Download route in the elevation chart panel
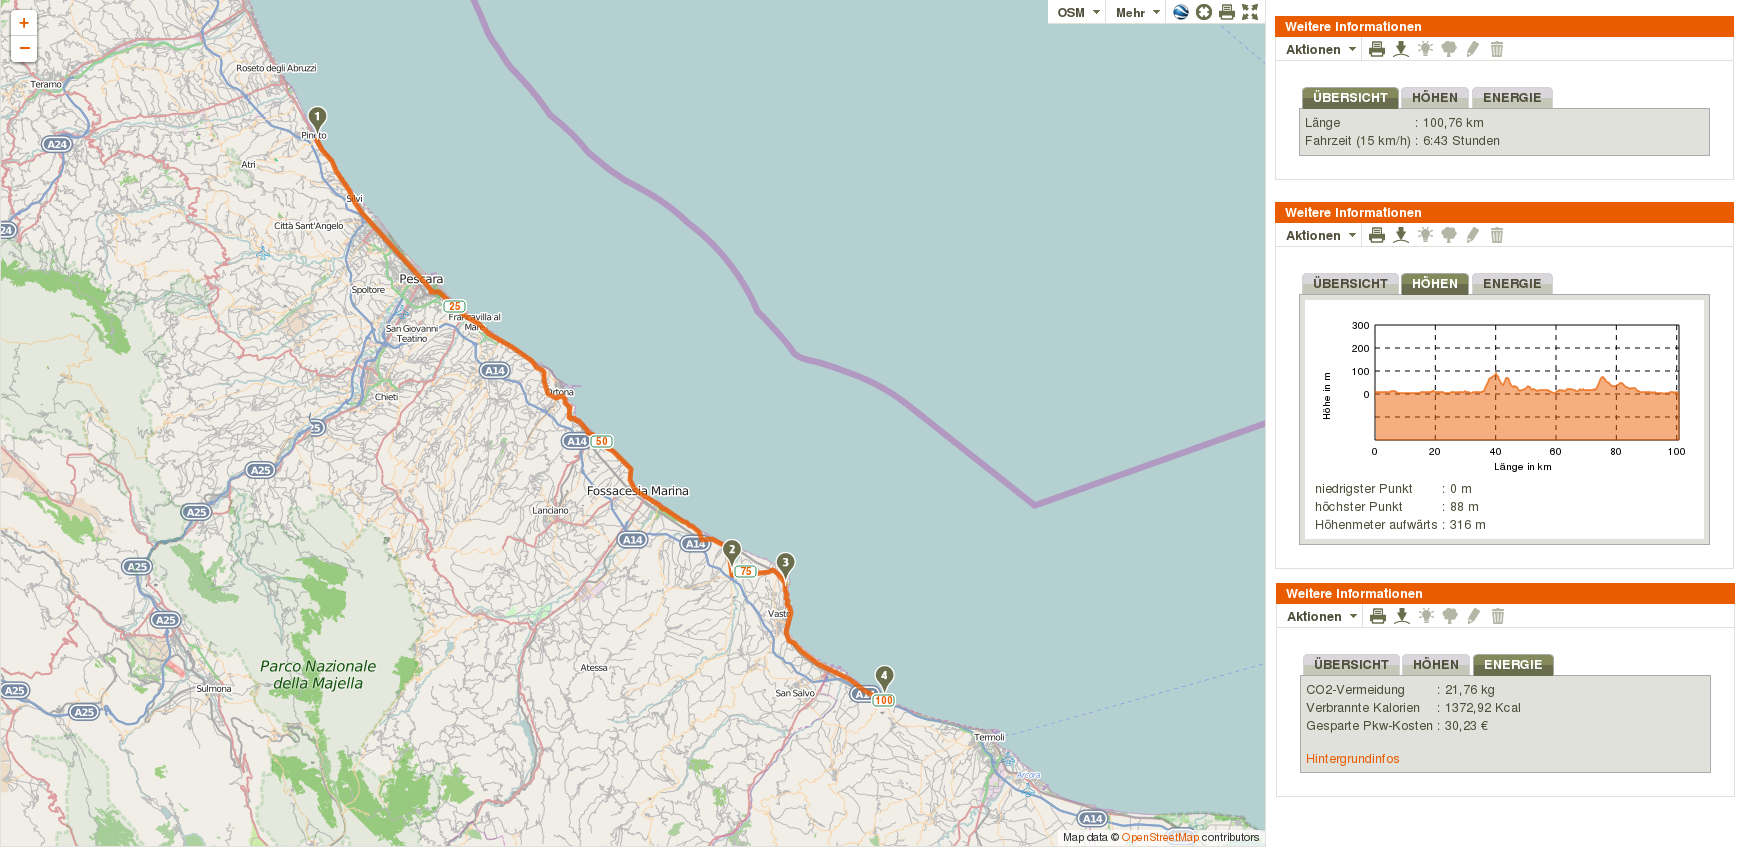1738x848 pixels. pyautogui.click(x=1401, y=235)
